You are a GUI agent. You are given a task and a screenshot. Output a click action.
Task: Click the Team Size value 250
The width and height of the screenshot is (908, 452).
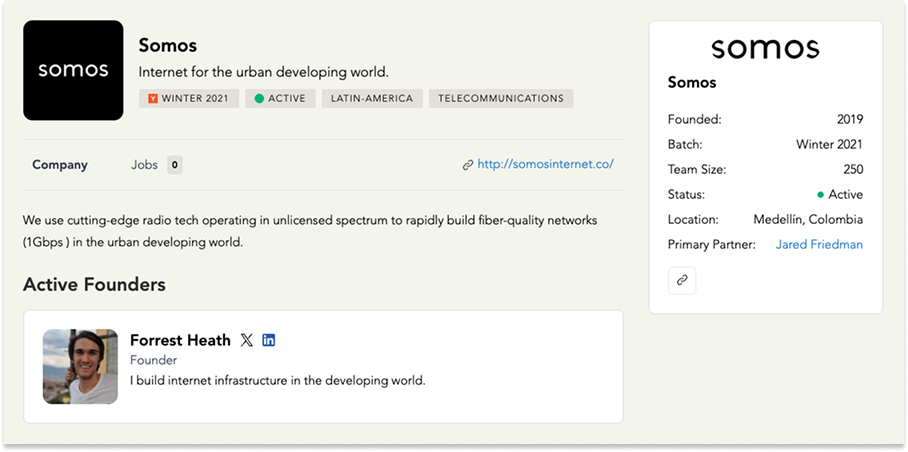[853, 170]
